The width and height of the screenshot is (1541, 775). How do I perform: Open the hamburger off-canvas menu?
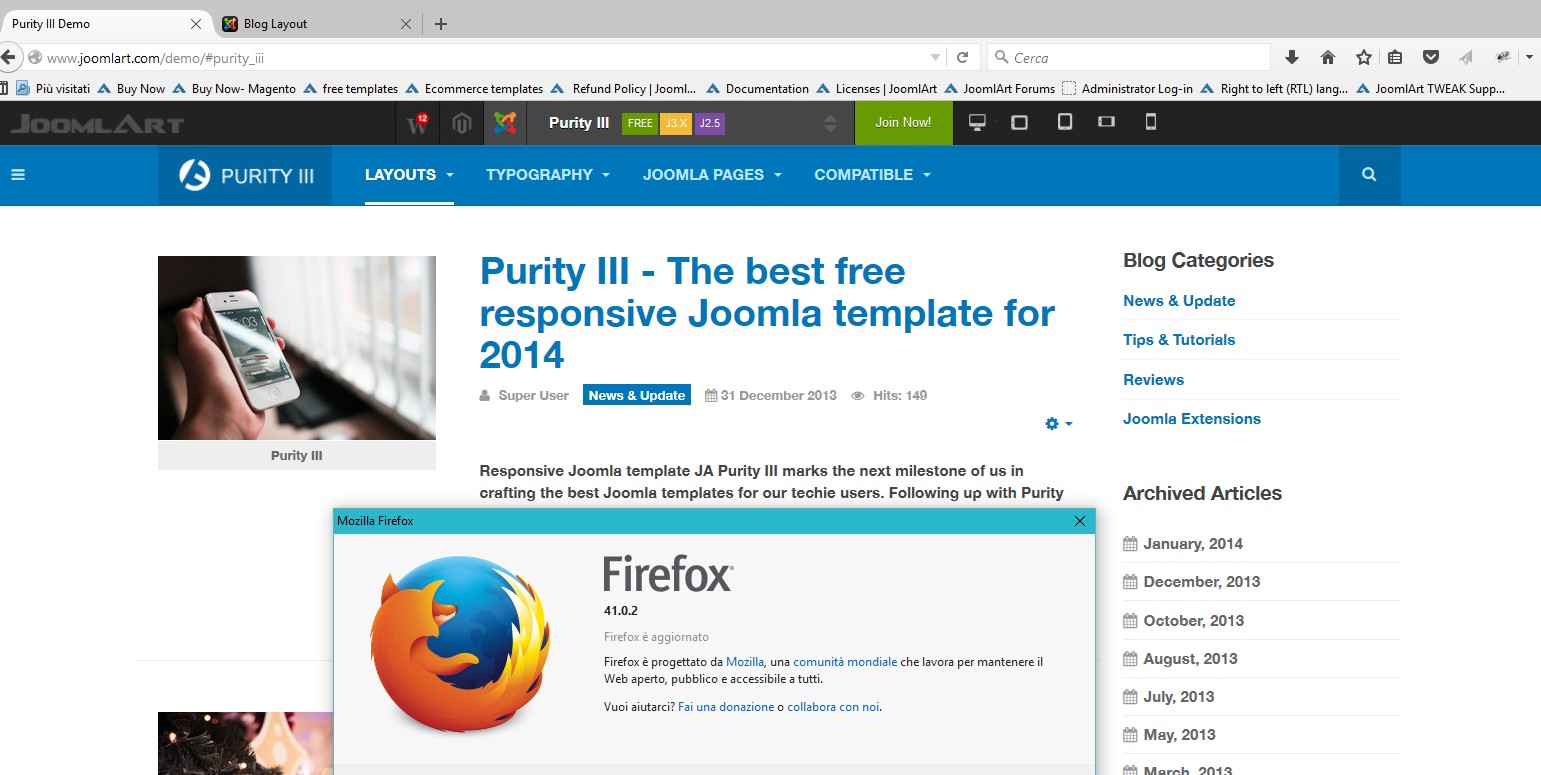coord(17,174)
